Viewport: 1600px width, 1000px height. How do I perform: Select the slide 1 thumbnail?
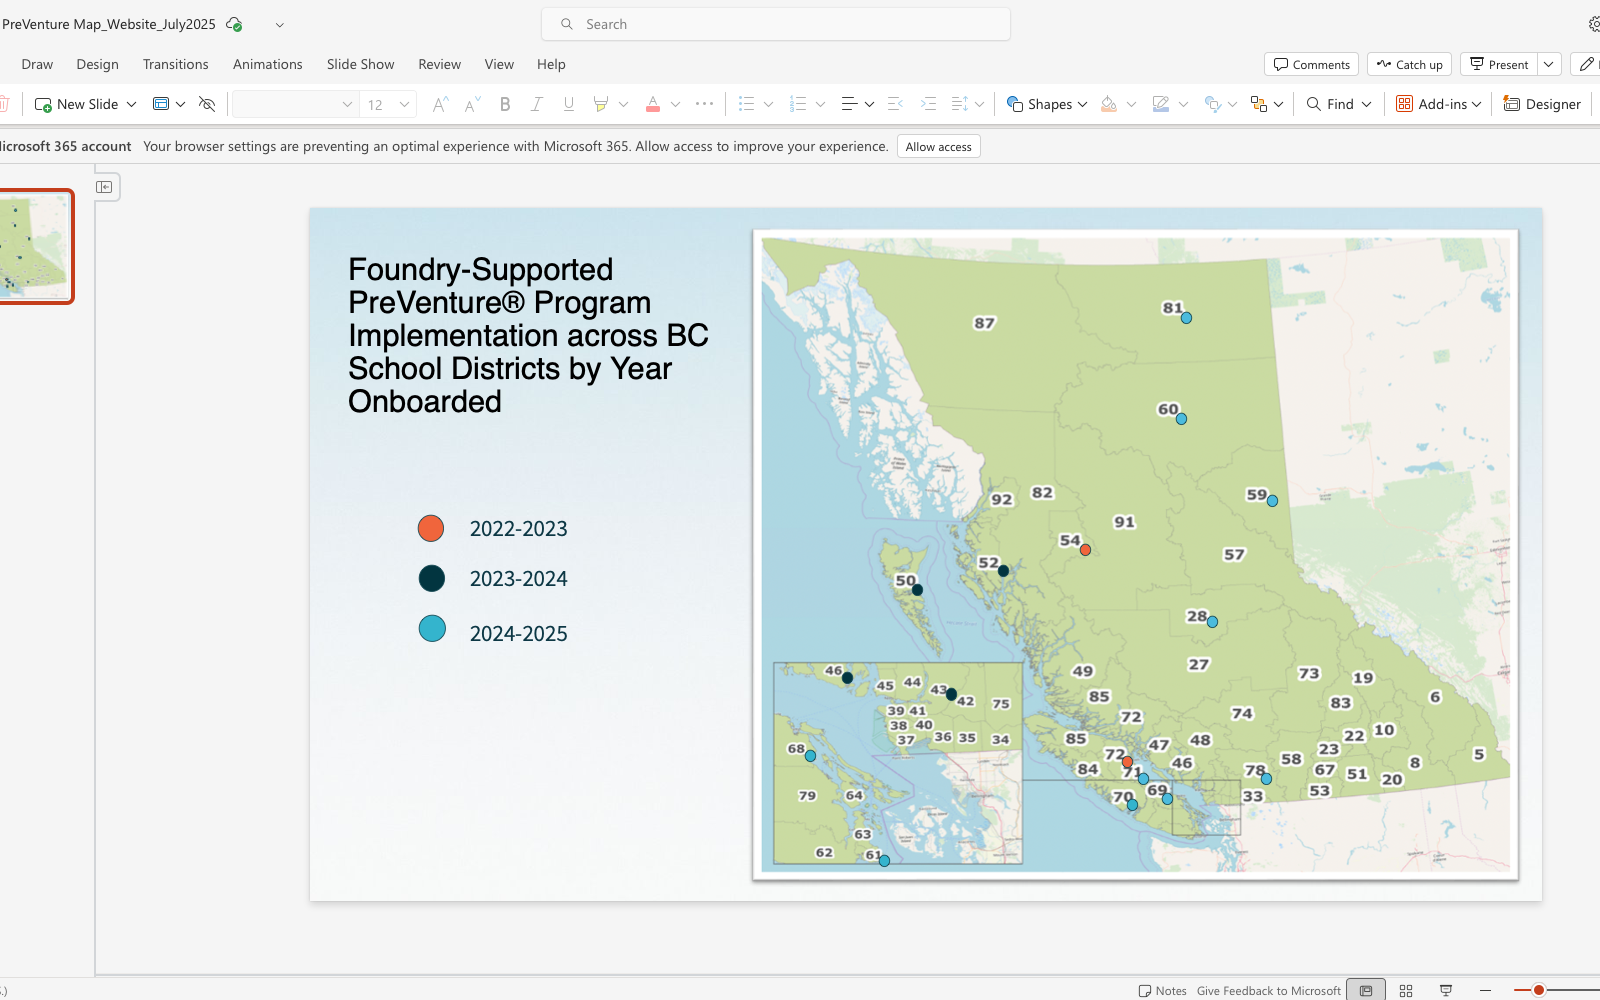pyautogui.click(x=35, y=246)
